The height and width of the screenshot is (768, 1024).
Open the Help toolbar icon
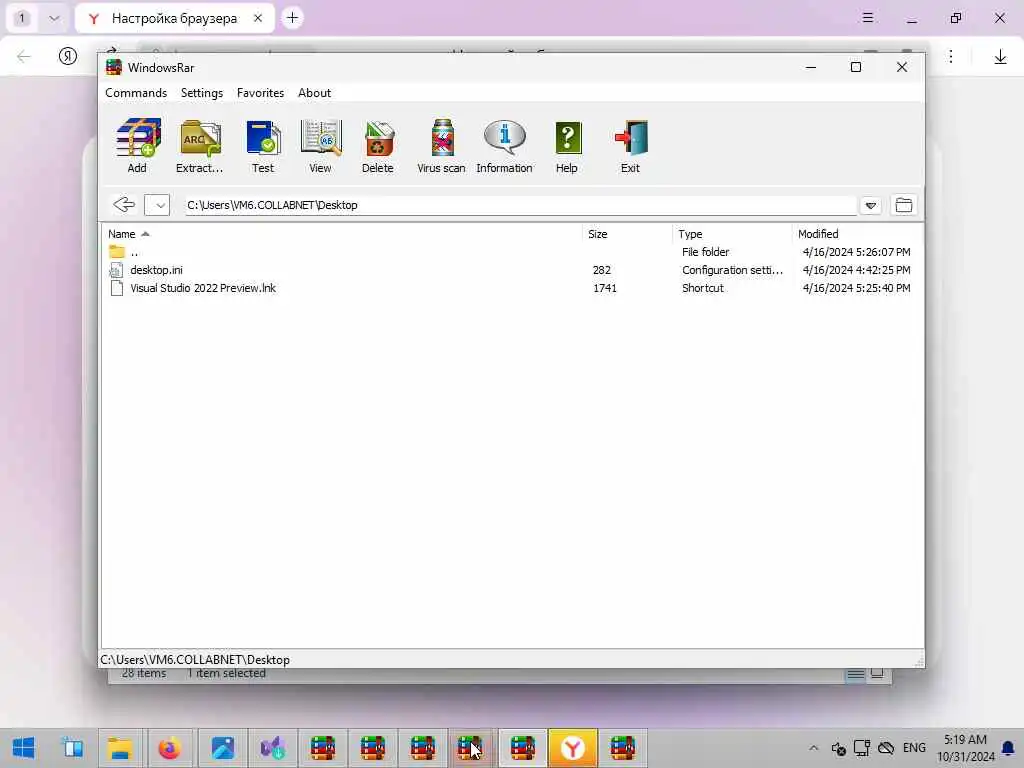coord(567,146)
